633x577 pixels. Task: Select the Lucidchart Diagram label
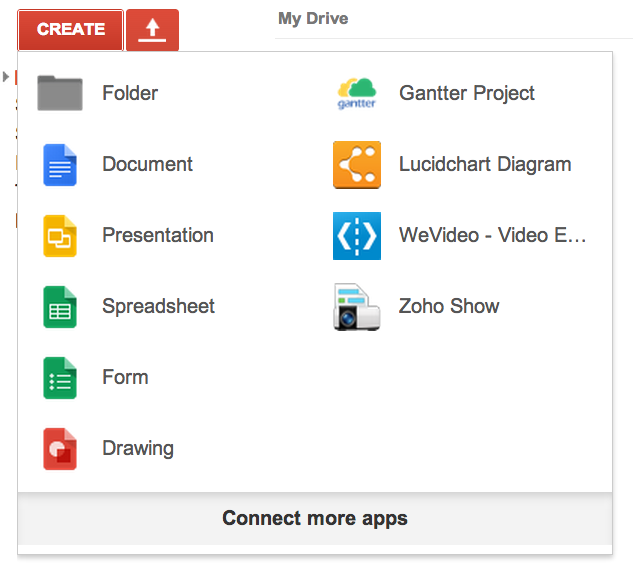[x=485, y=164]
